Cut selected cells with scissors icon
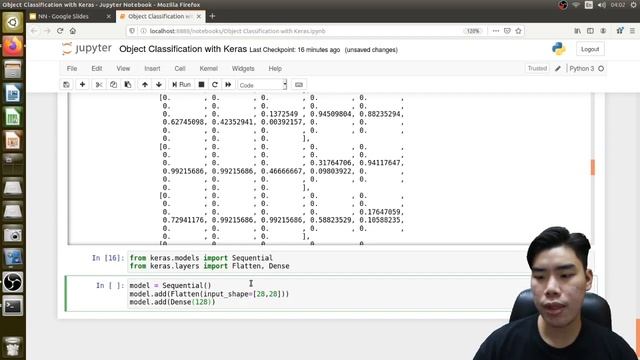Screen dimensions: 640x360 coord(99,84)
